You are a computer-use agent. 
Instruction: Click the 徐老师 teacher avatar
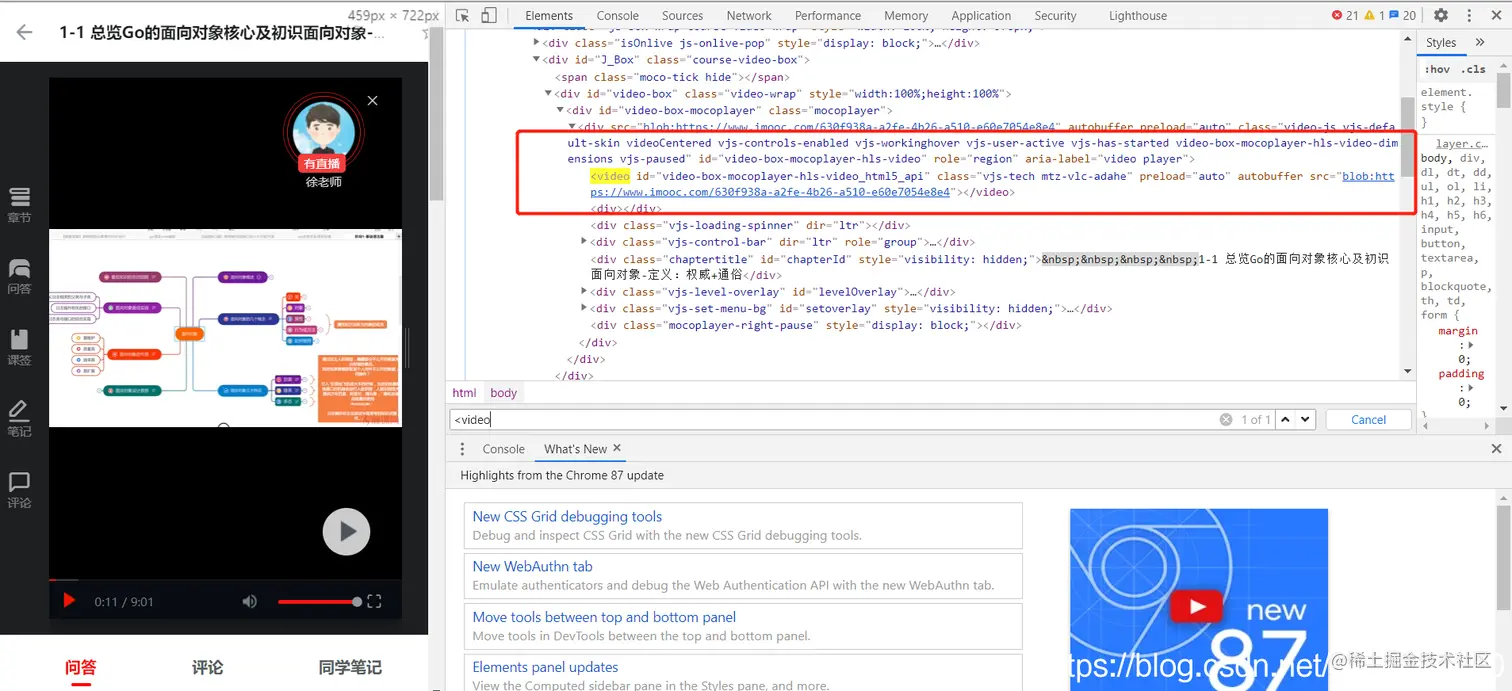(x=322, y=130)
